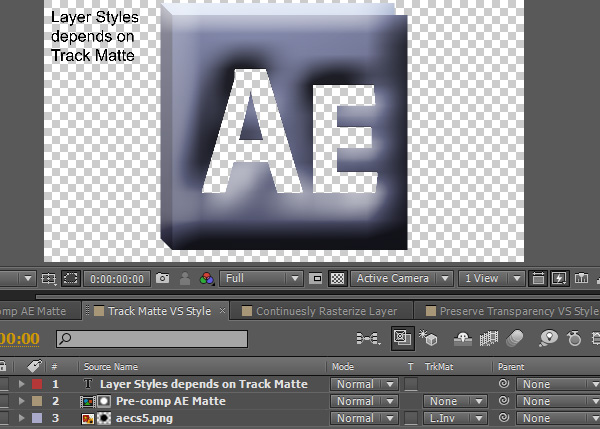Click the viewer current time 0:00:00:00
The width and height of the screenshot is (600, 429).
click(x=117, y=279)
